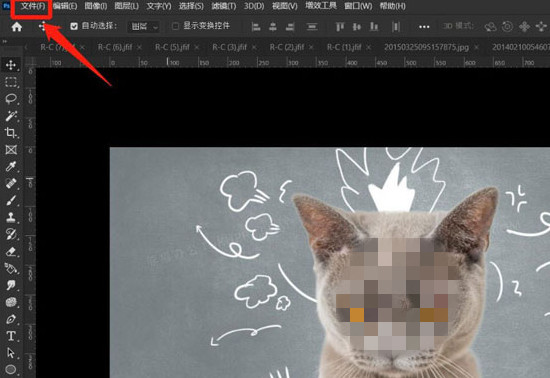Open the three-dots align options
The image size is (550, 378).
click(424, 27)
